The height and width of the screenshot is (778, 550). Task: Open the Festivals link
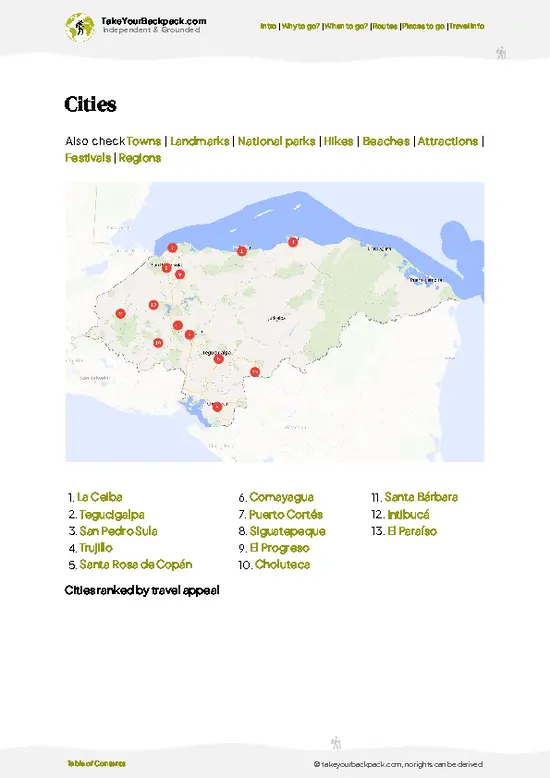pos(88,158)
